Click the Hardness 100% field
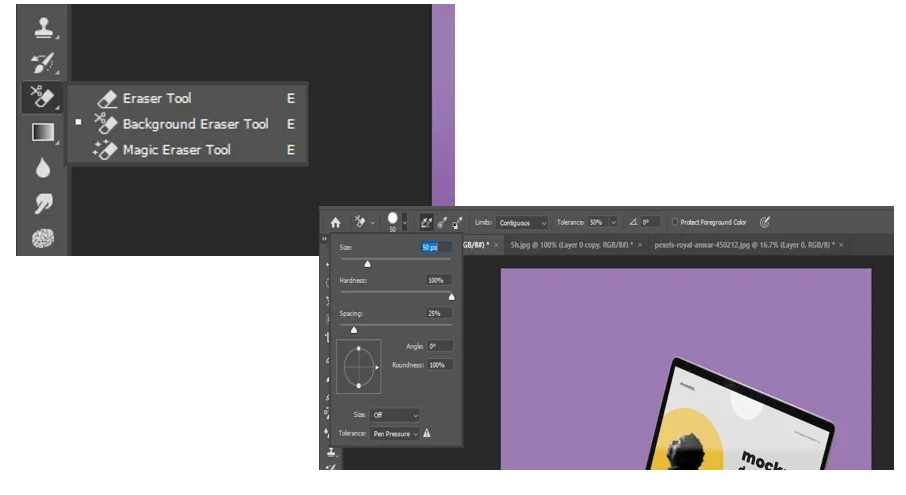This screenshot has width=906, height=495. pyautogui.click(x=439, y=280)
